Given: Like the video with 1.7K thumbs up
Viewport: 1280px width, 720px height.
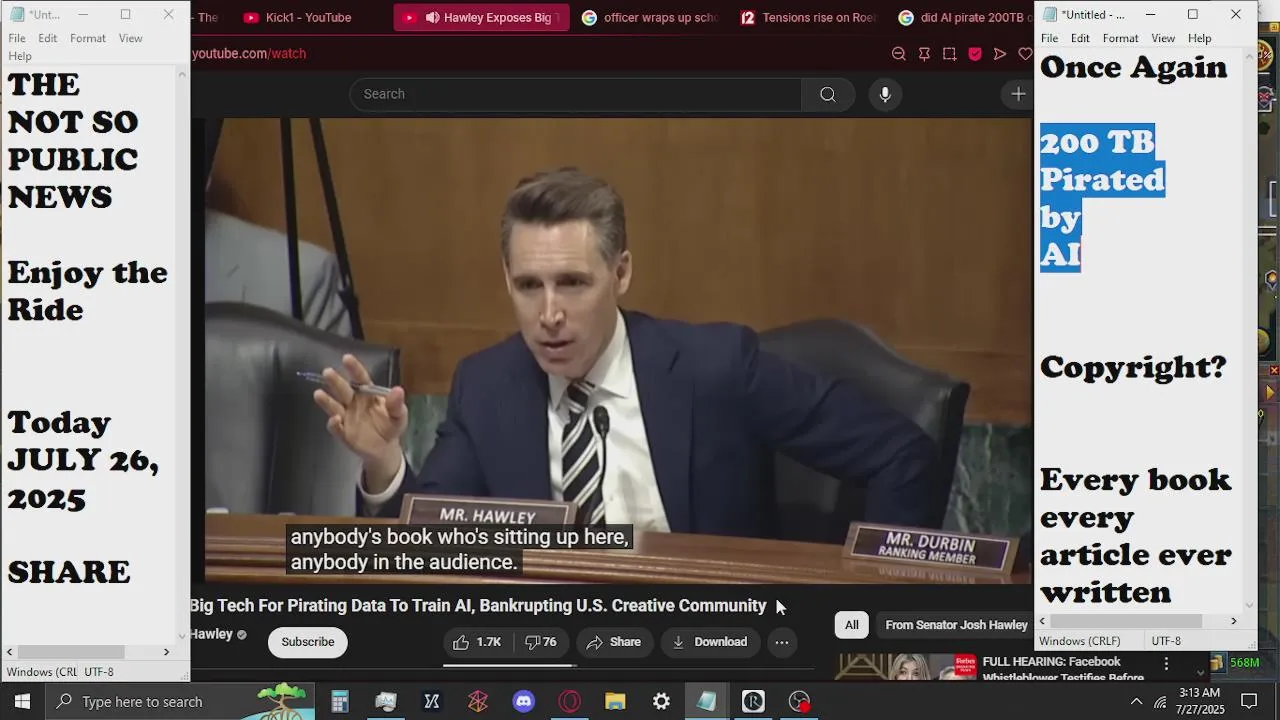Looking at the screenshot, I should [477, 642].
